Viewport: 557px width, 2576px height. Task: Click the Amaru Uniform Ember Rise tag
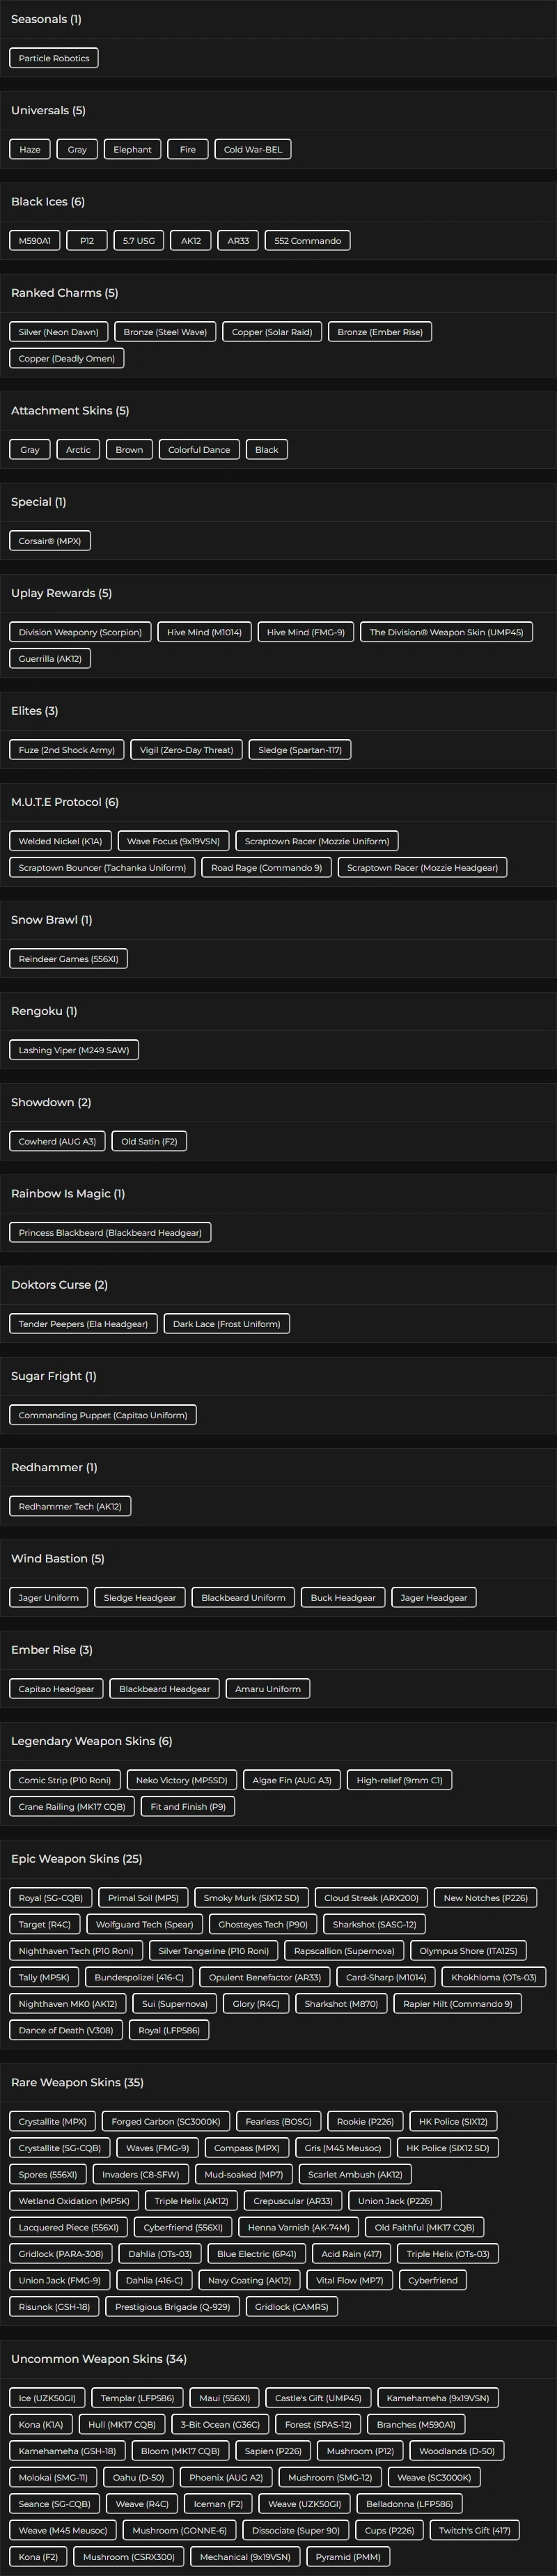268,1689
